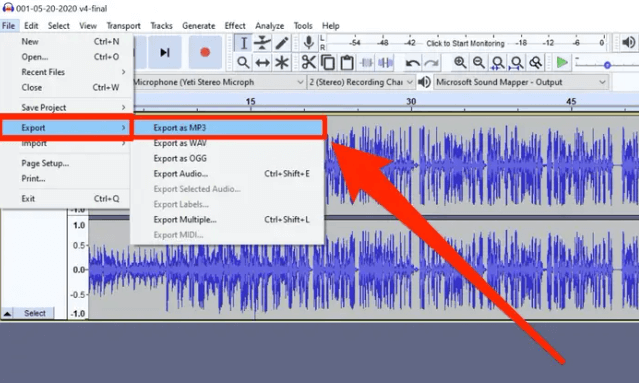639x383 pixels.
Task: Select Export Multiple... option
Action: click(228, 219)
